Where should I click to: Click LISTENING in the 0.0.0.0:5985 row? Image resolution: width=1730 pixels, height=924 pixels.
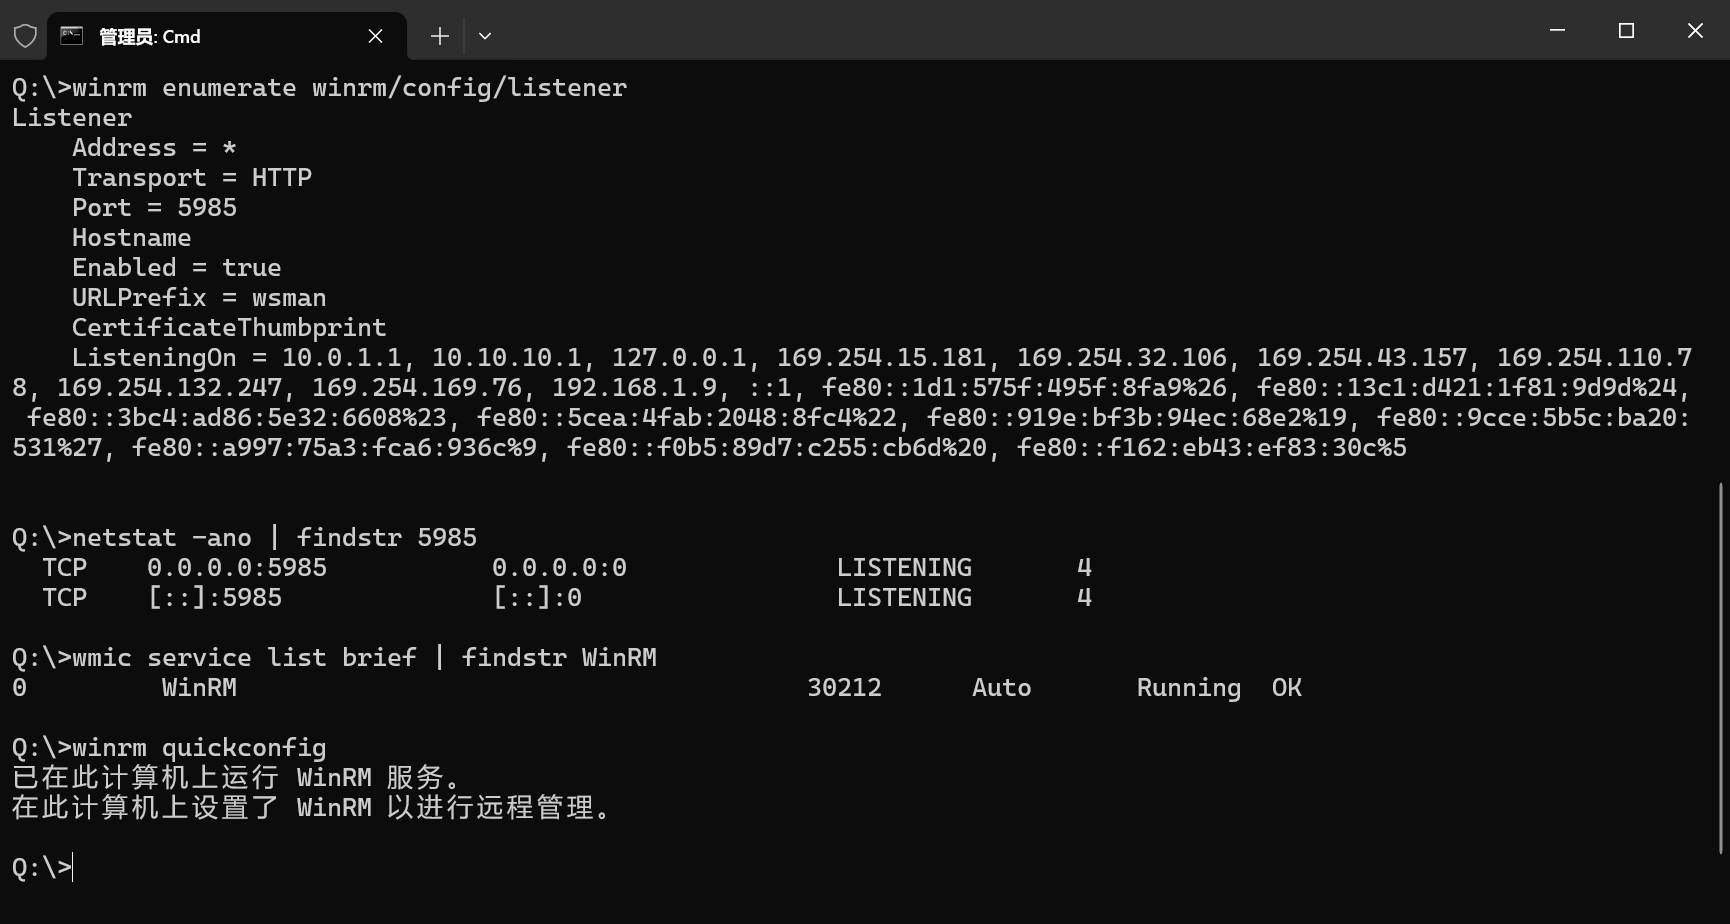(x=903, y=567)
